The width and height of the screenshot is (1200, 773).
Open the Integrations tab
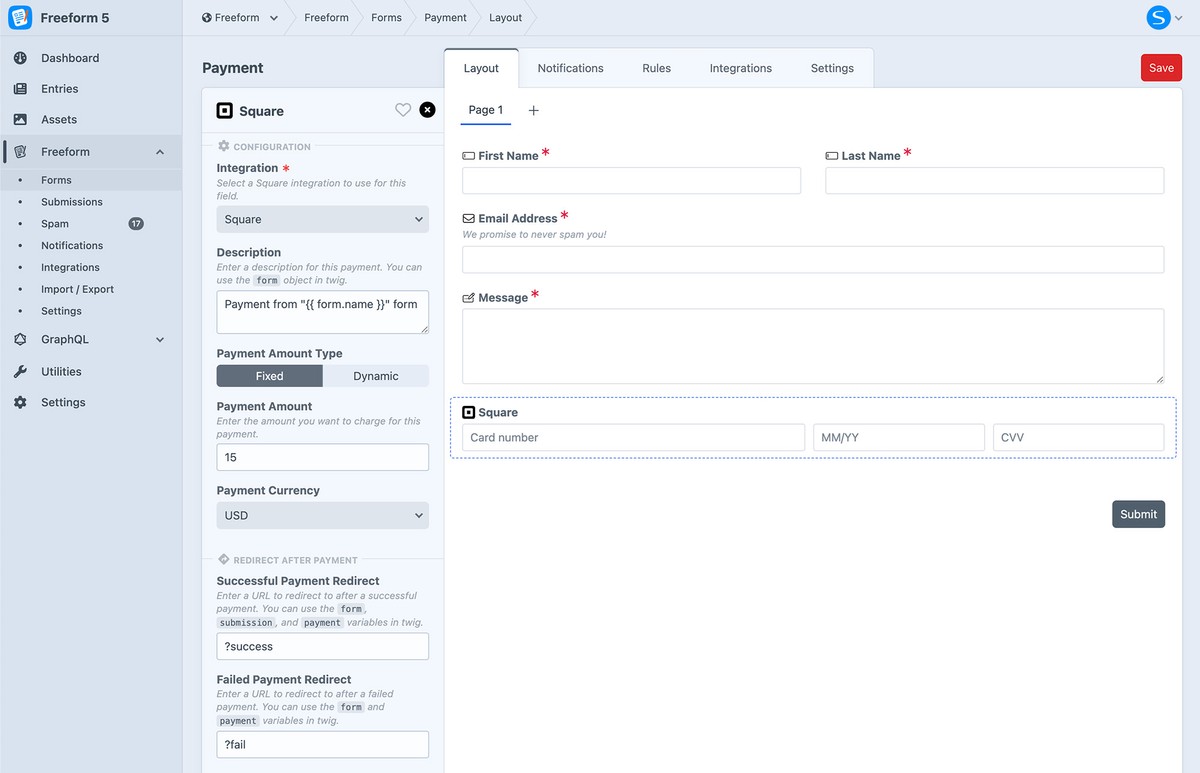pos(740,68)
